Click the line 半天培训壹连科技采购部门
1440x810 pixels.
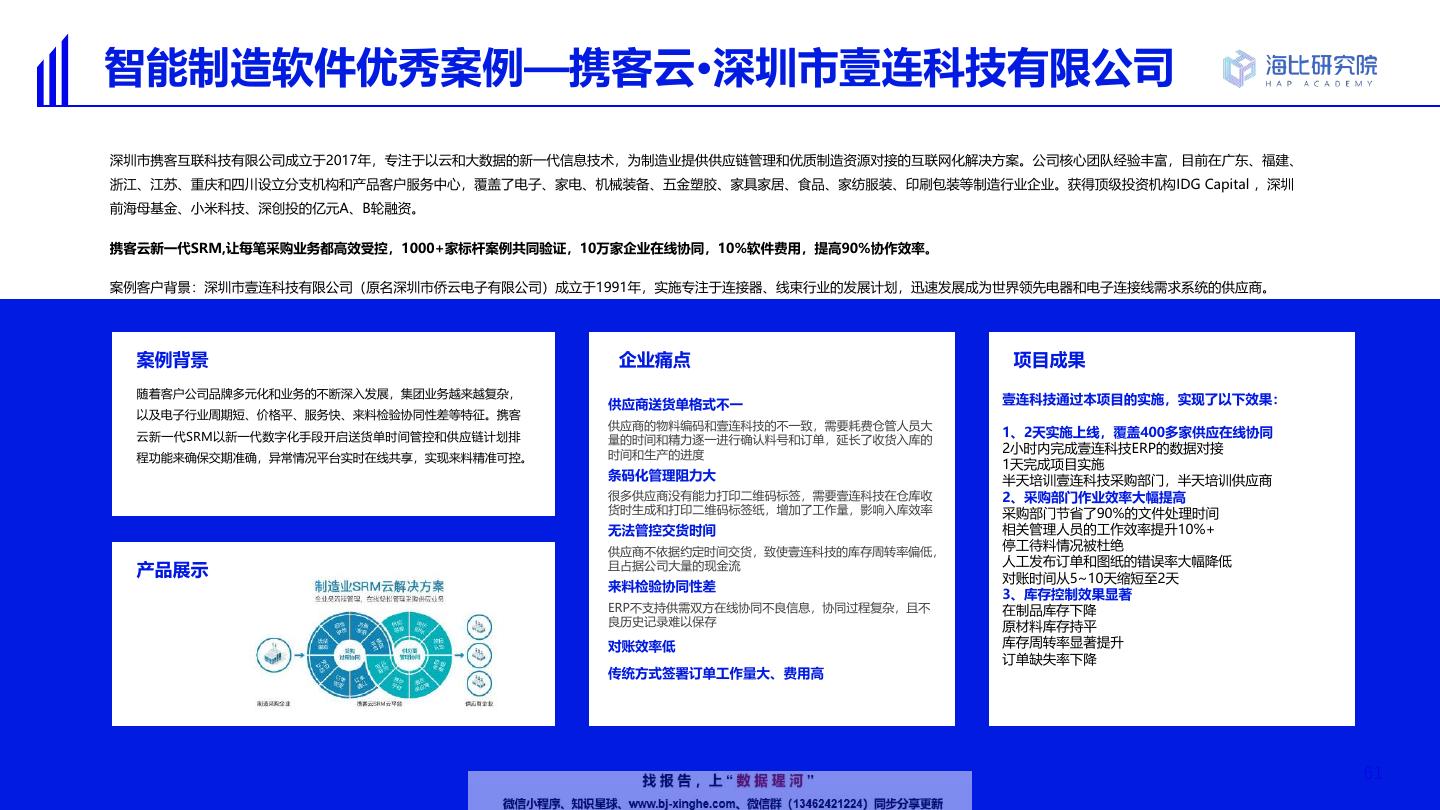[1137, 481]
